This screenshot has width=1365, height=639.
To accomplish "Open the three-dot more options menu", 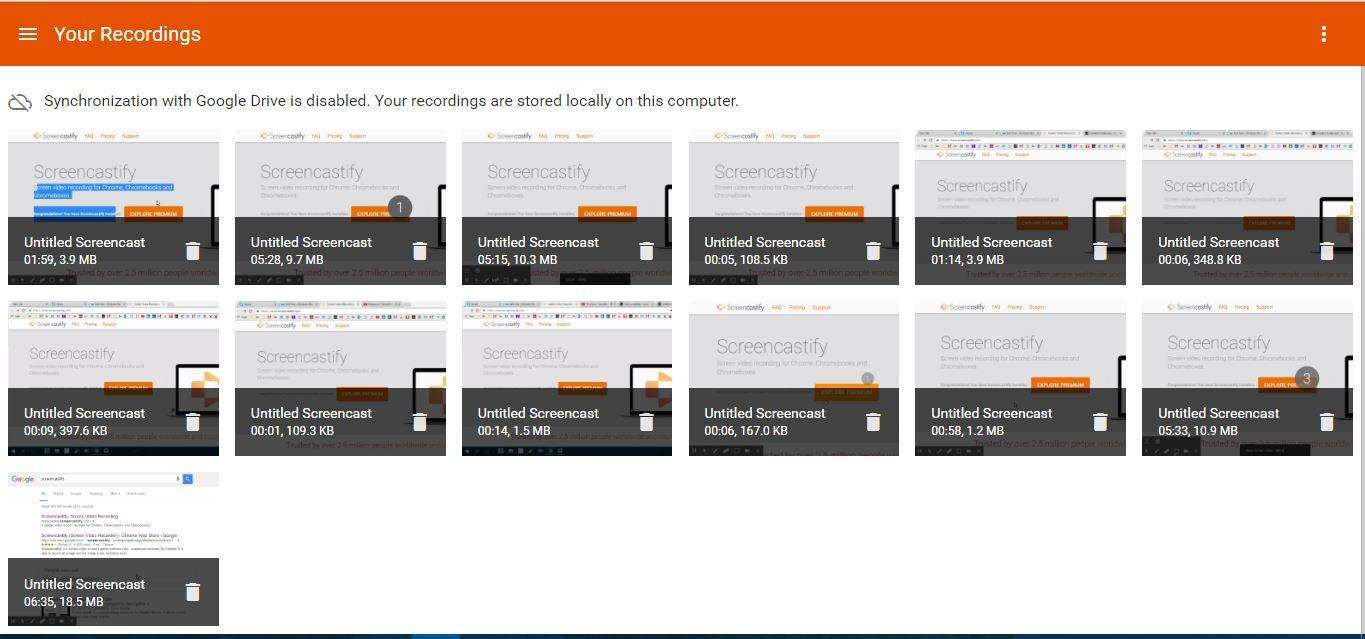I will [x=1323, y=34].
